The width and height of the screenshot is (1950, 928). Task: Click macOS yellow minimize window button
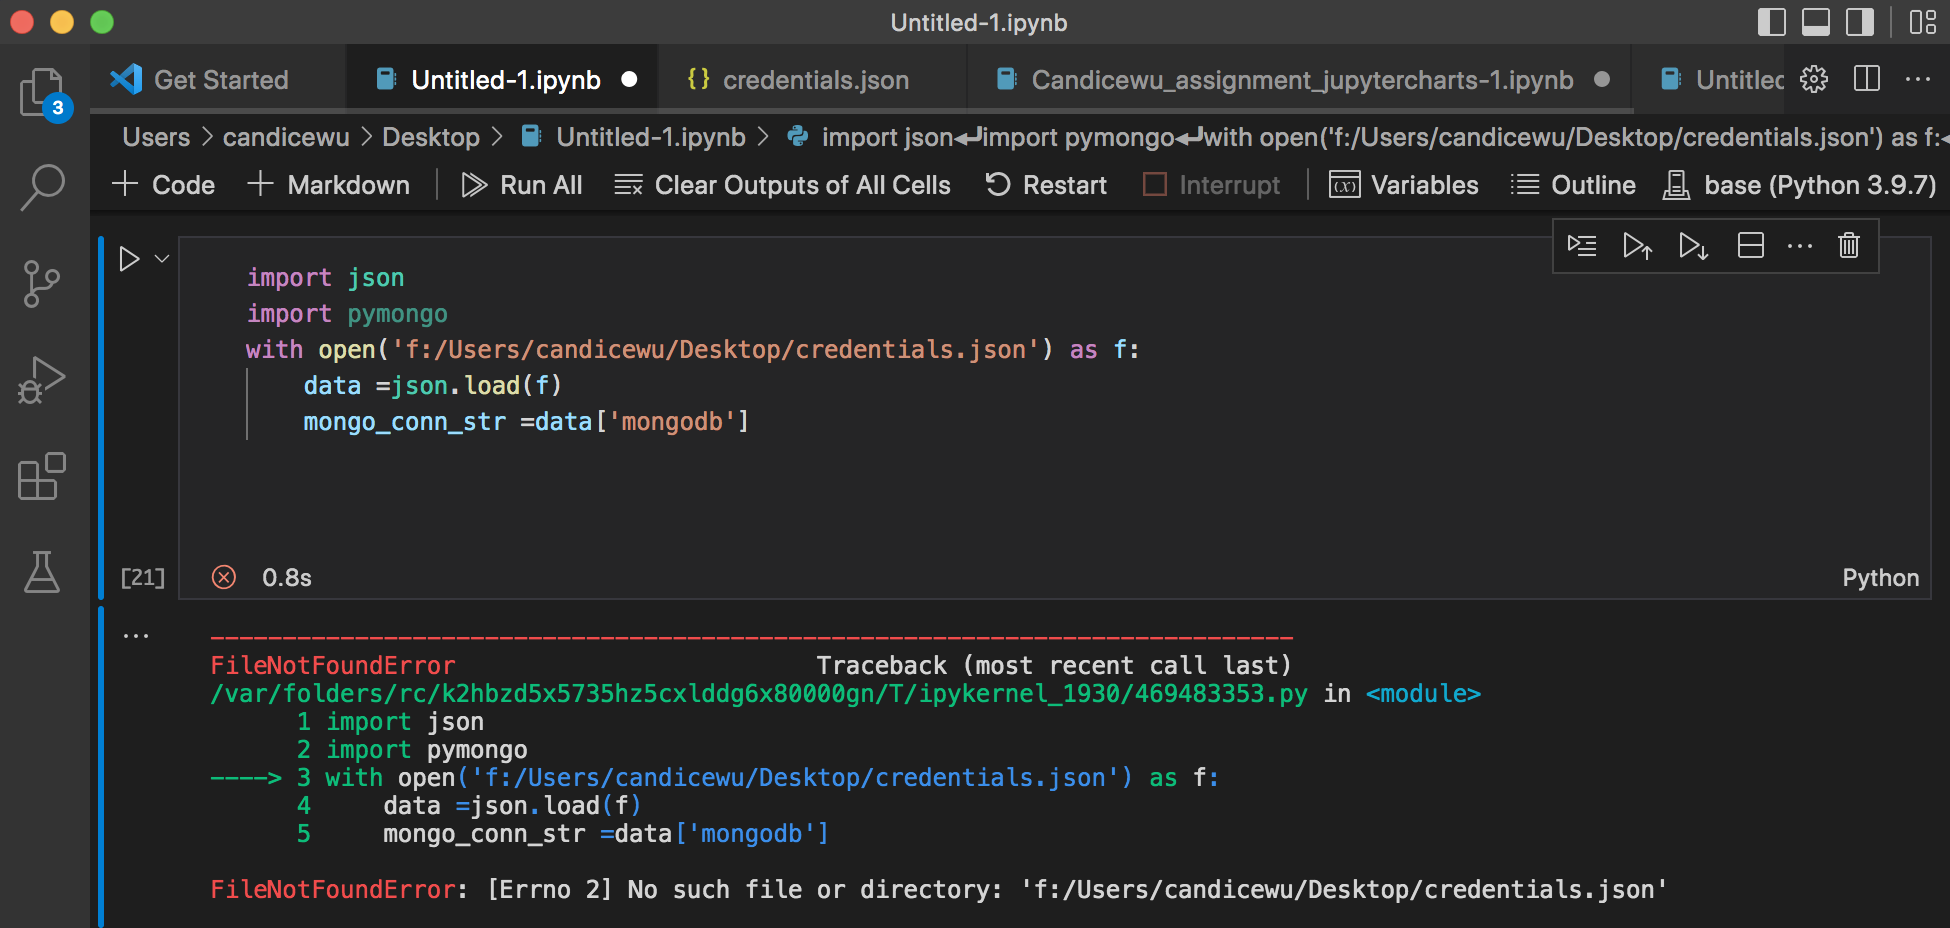(62, 22)
